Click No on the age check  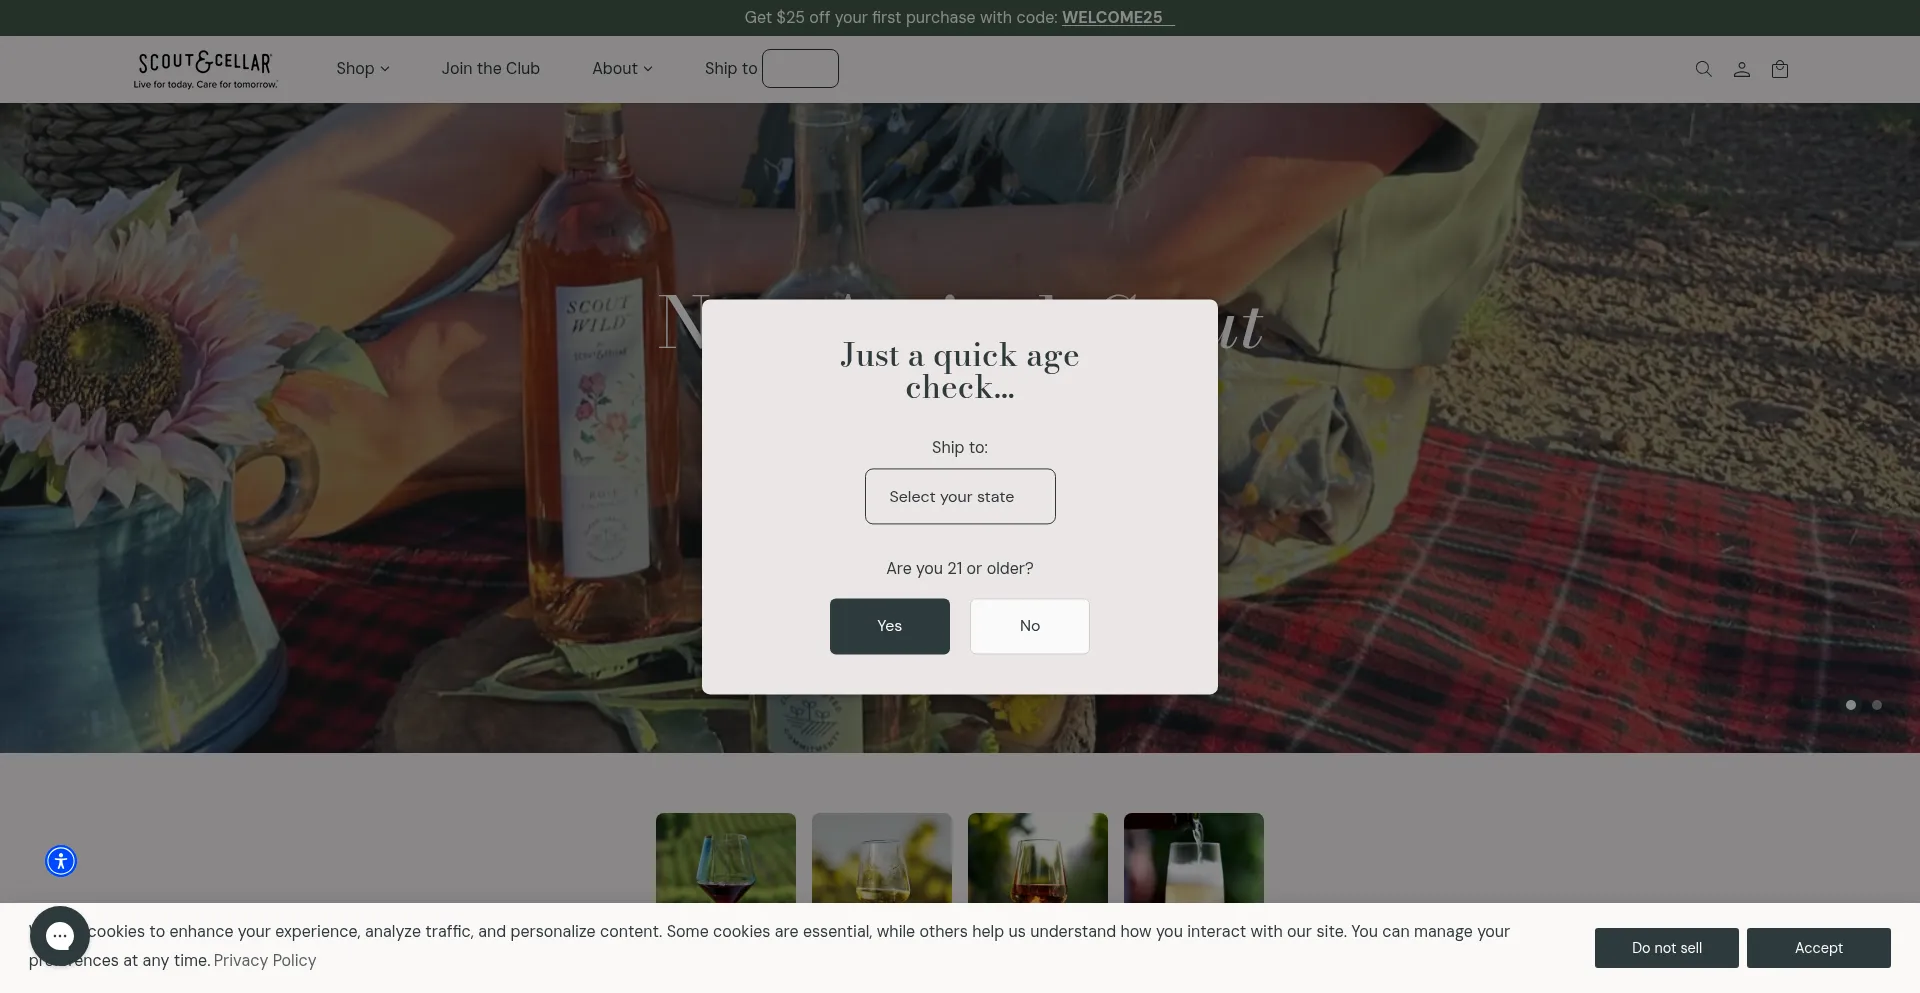1029,626
